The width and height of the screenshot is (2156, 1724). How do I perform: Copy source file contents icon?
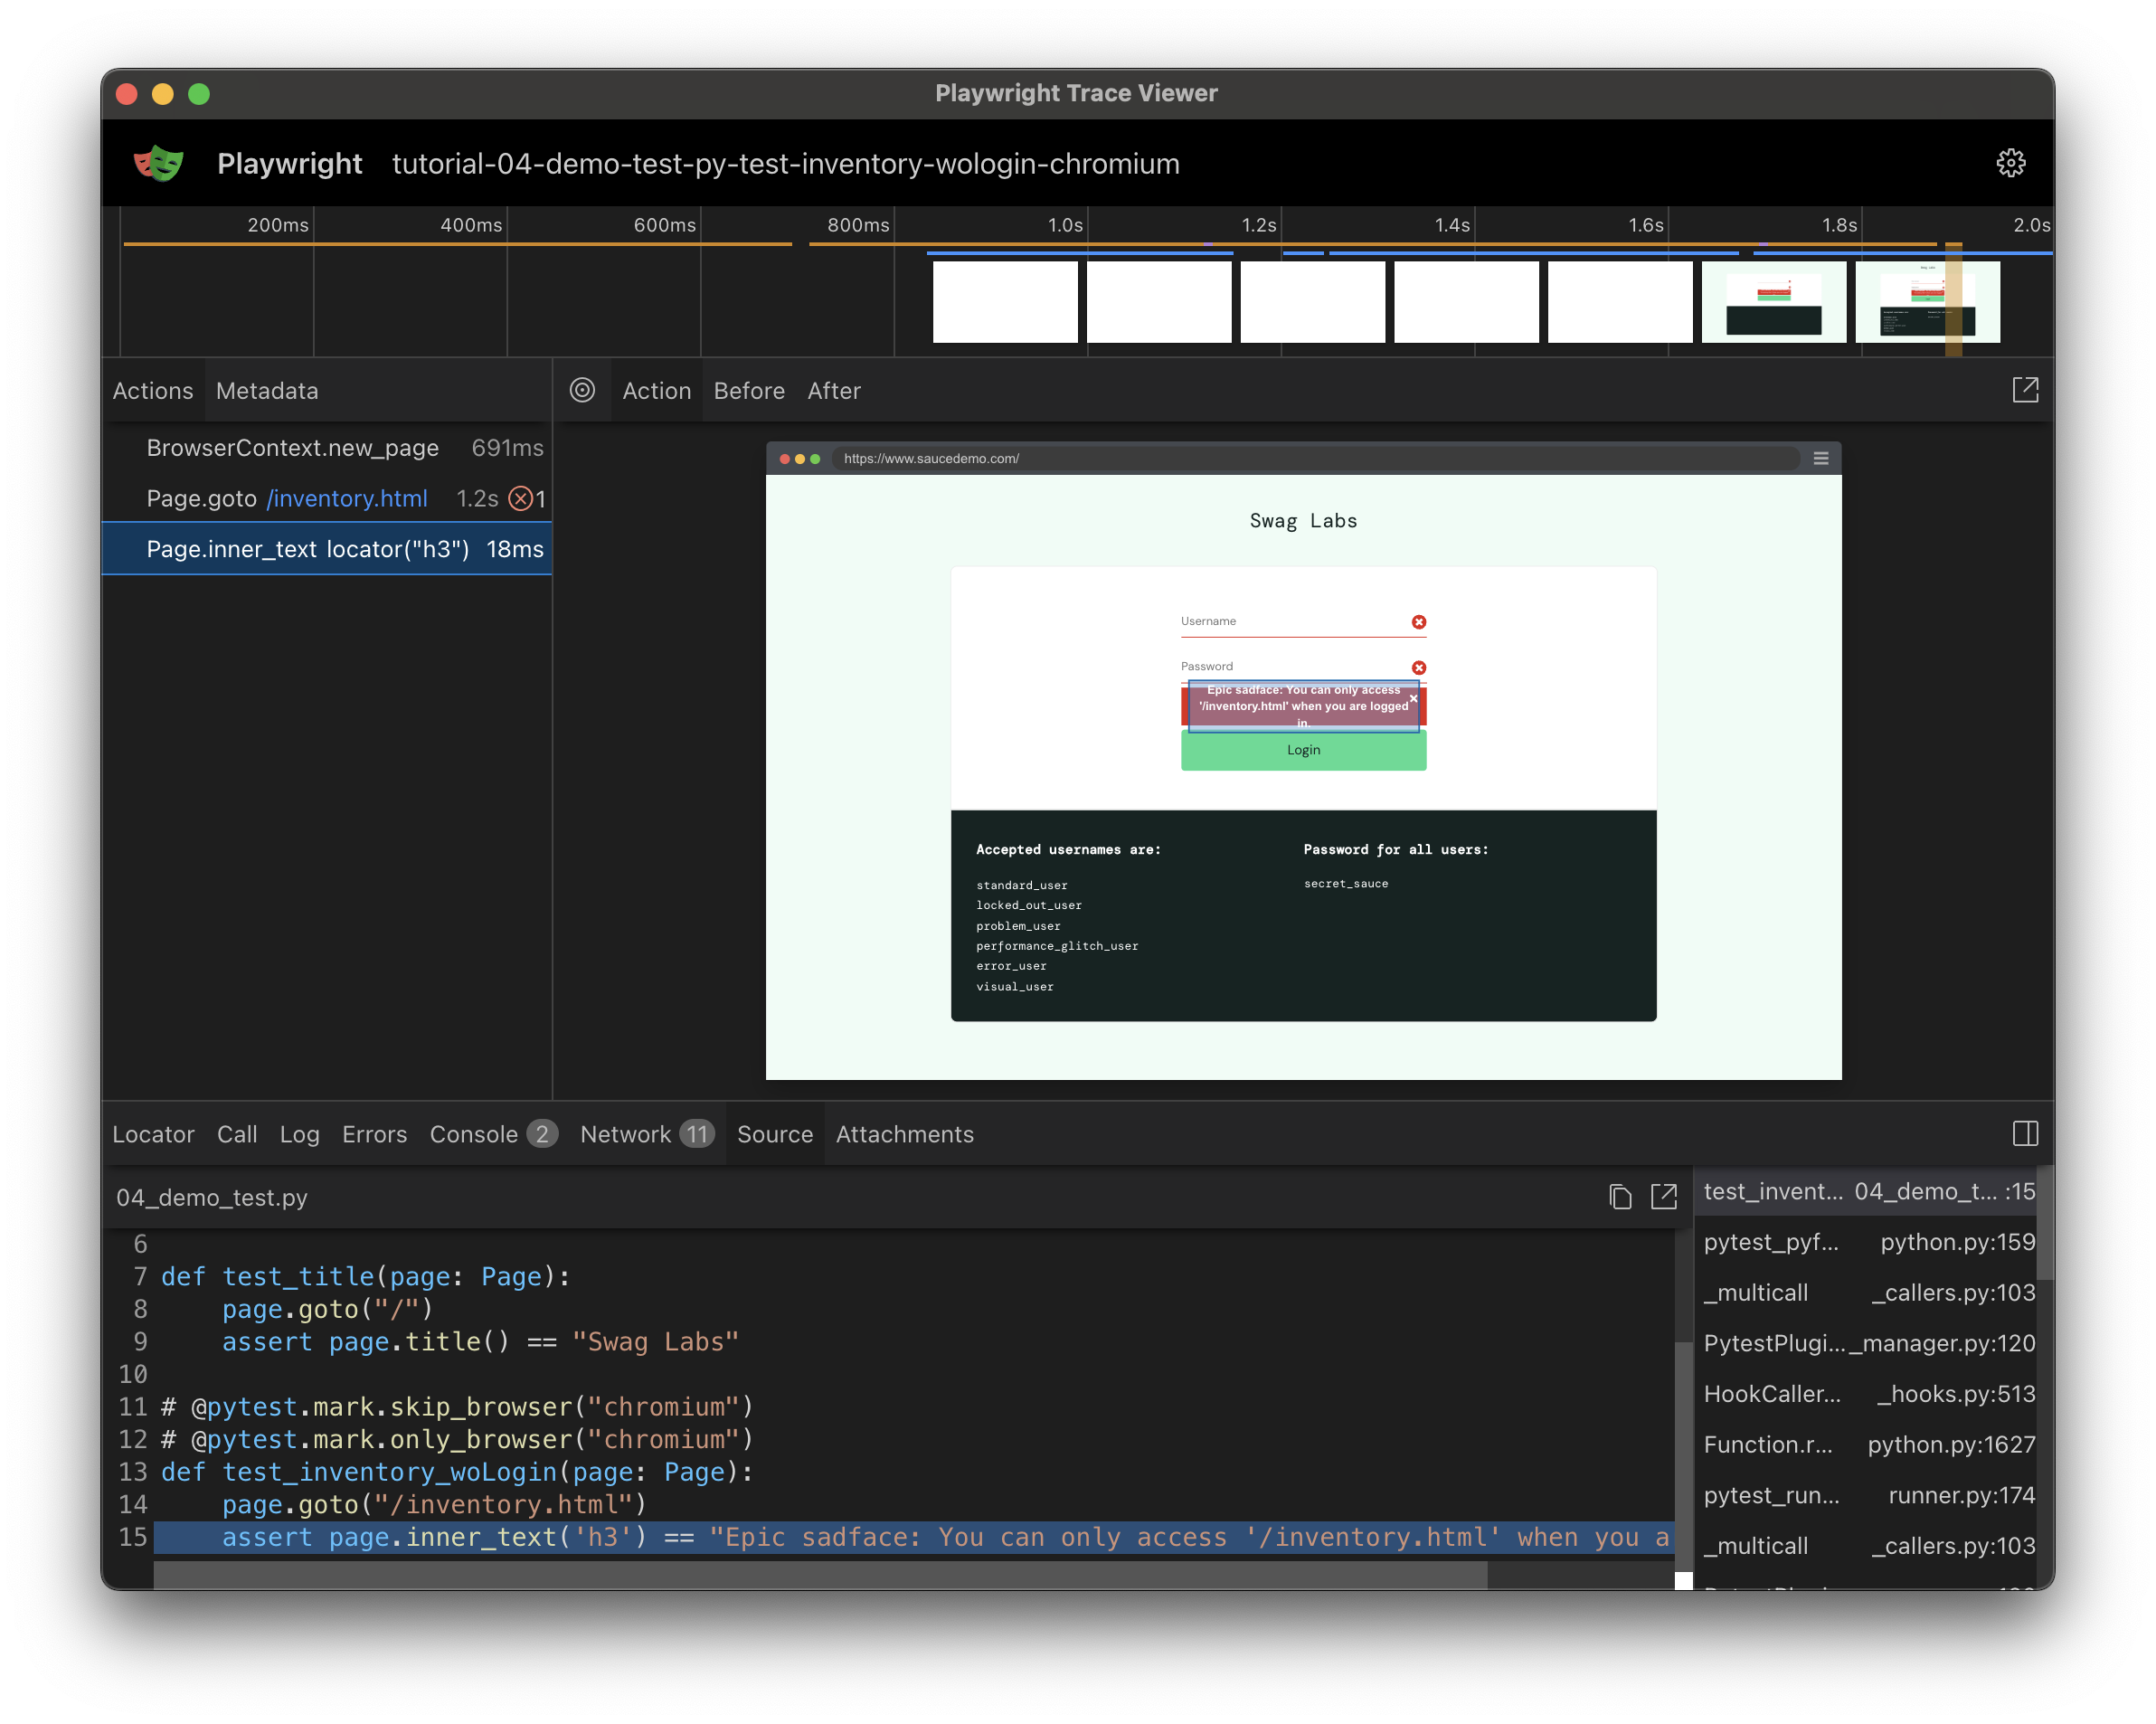point(1620,1197)
